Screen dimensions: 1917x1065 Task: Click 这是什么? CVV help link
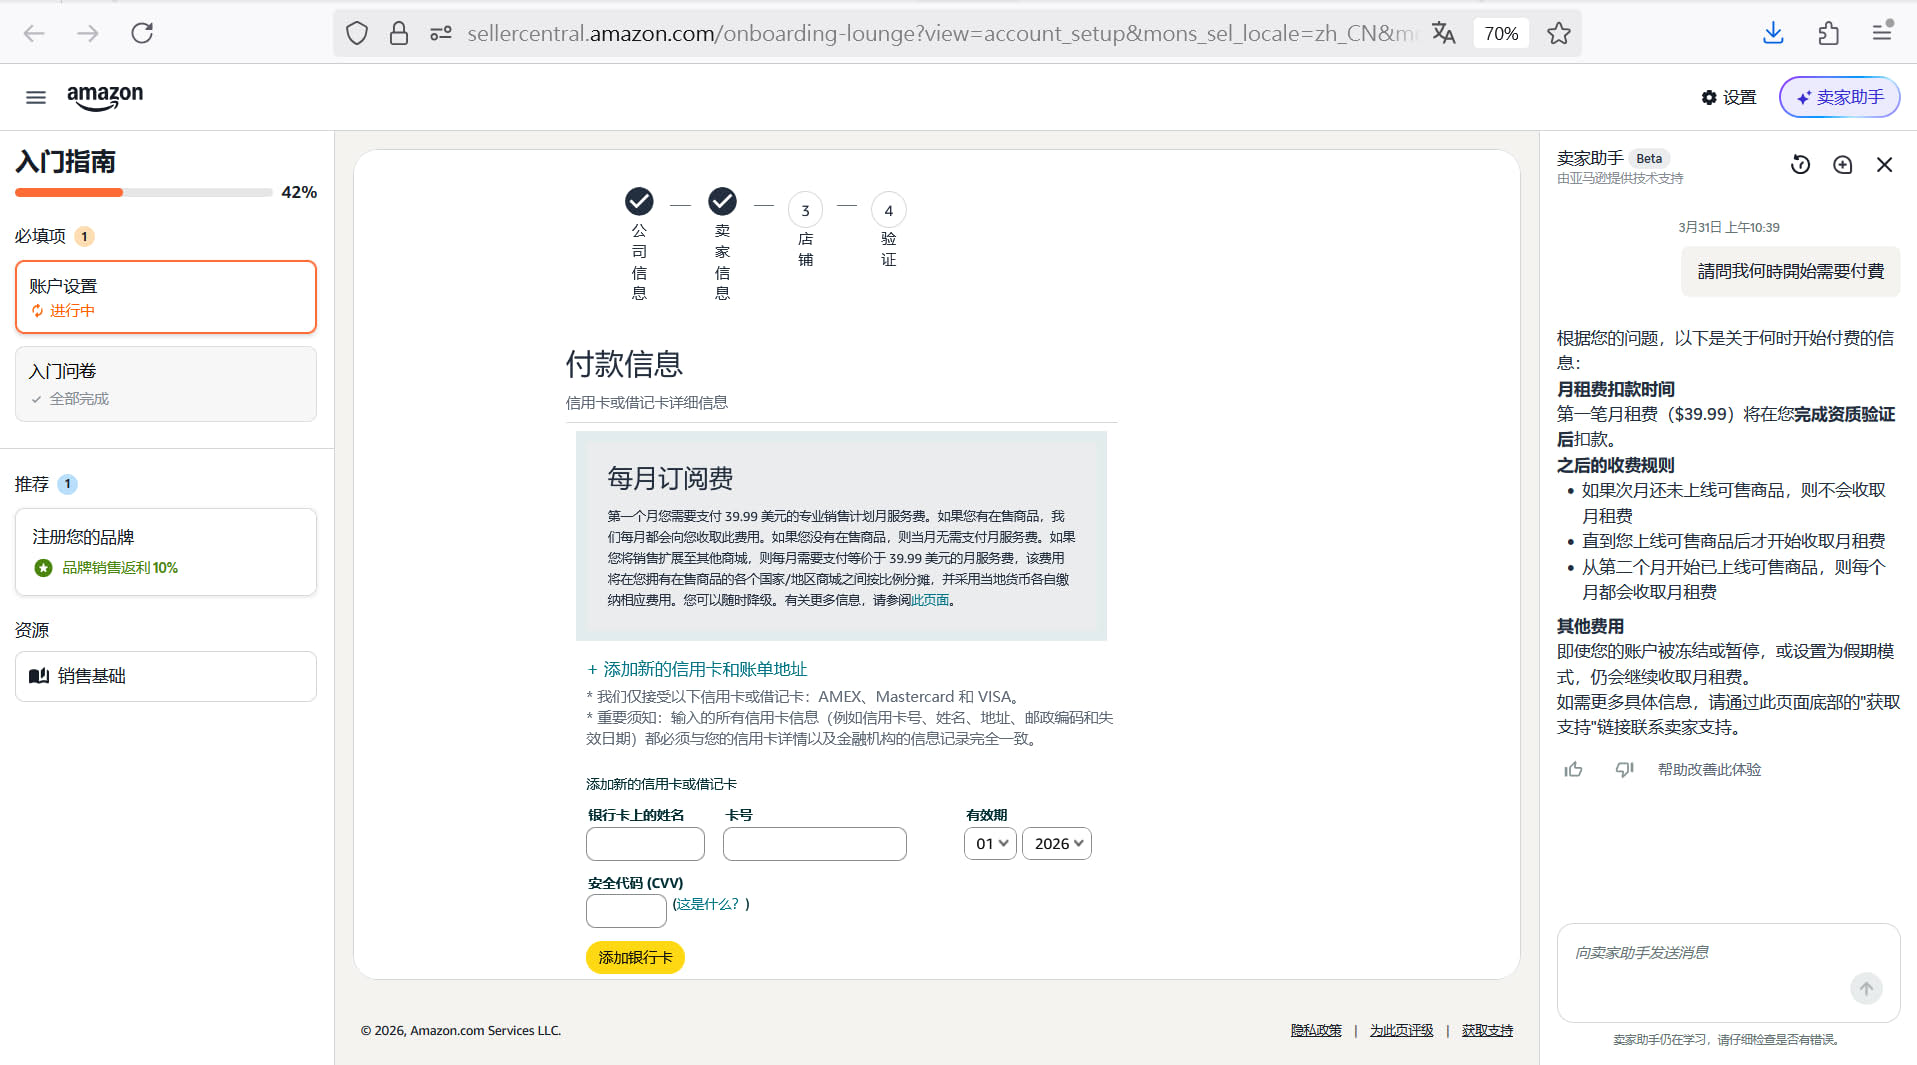coord(708,904)
